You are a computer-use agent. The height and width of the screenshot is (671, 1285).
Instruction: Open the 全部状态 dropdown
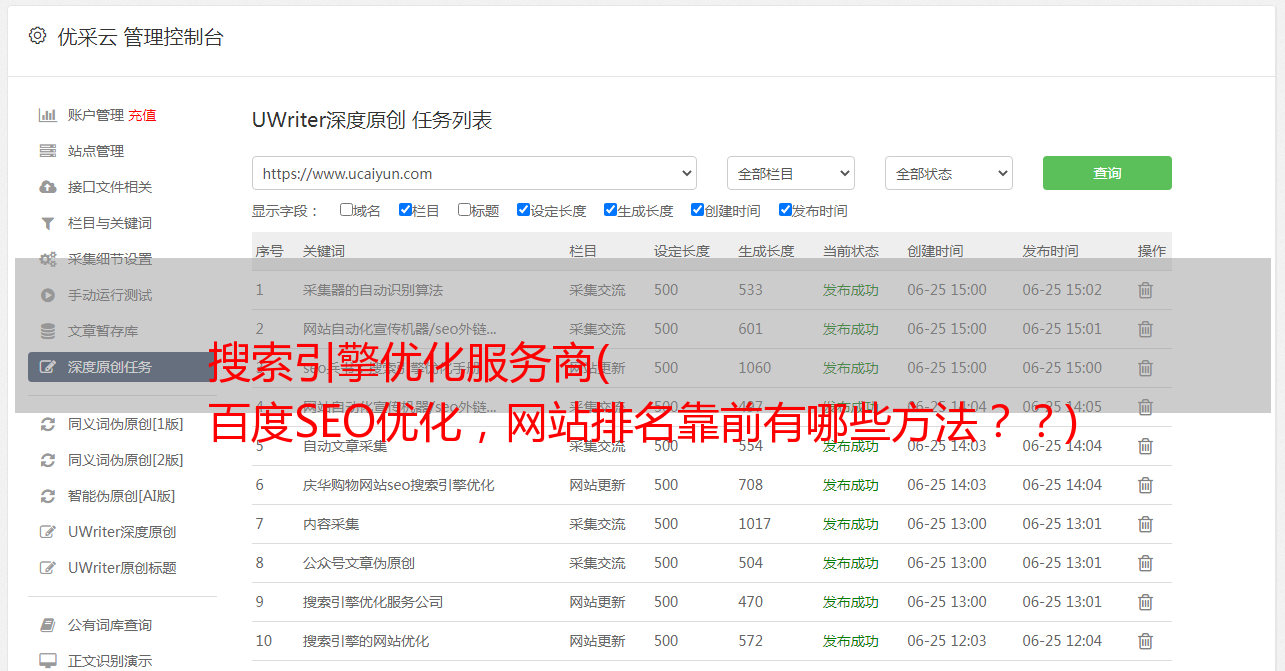tap(949, 173)
